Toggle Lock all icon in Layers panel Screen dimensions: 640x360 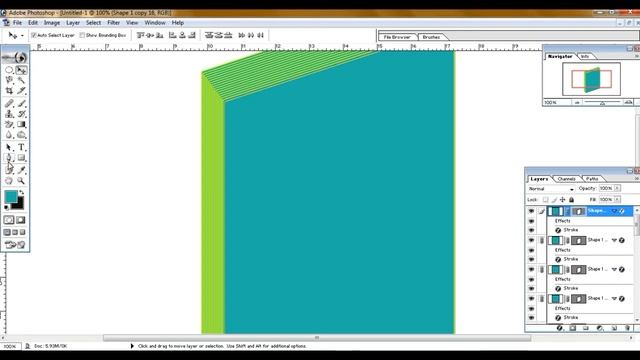(x=571, y=200)
